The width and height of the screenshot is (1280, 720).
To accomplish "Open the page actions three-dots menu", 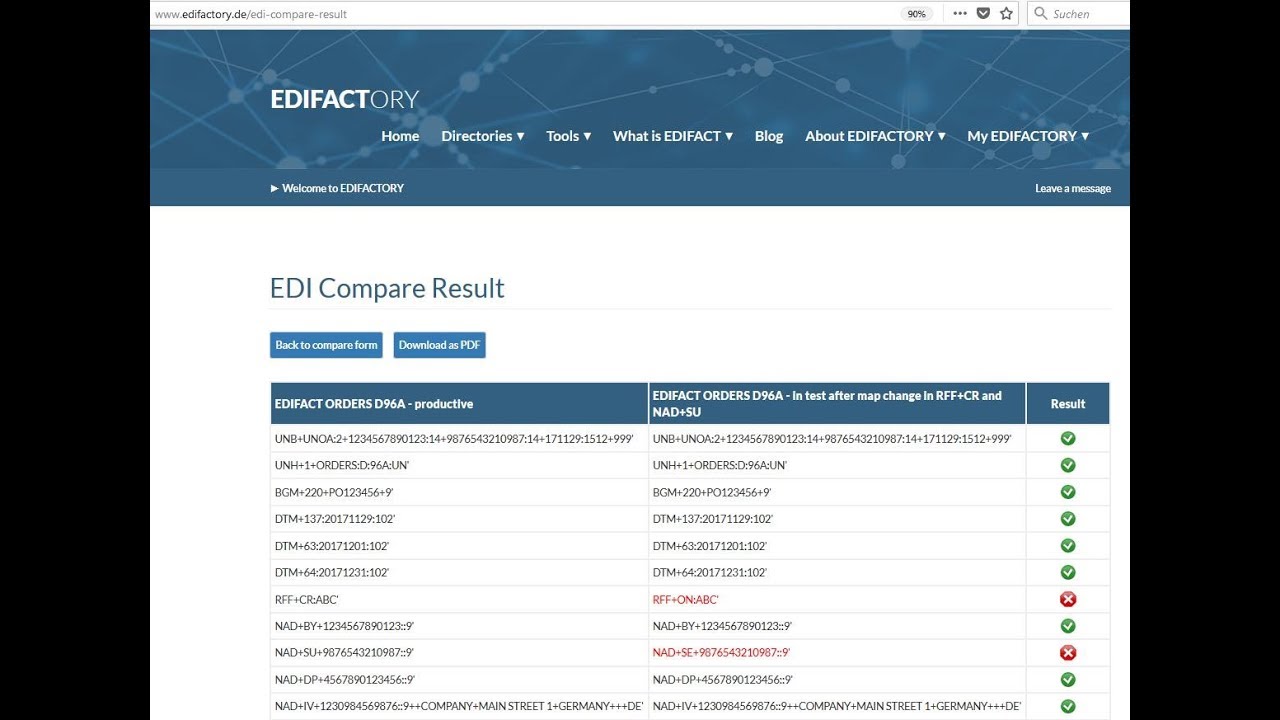I will (x=960, y=14).
